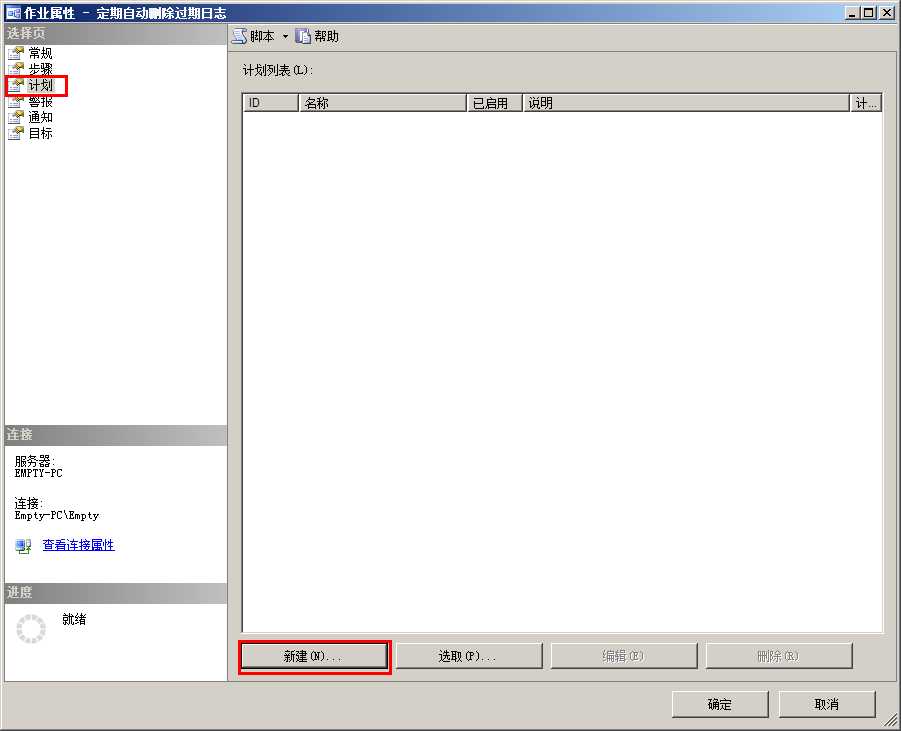
Task: Cancel with the 取消 button
Action: [x=827, y=705]
